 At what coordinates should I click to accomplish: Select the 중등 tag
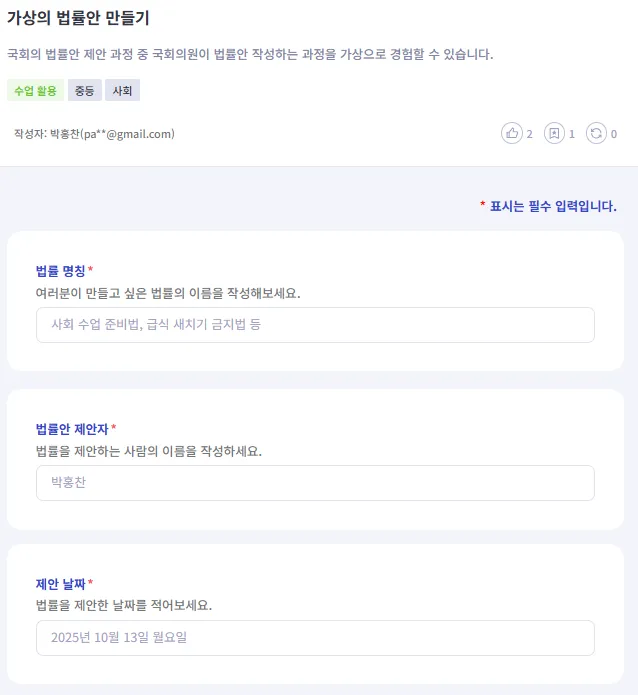point(84,91)
